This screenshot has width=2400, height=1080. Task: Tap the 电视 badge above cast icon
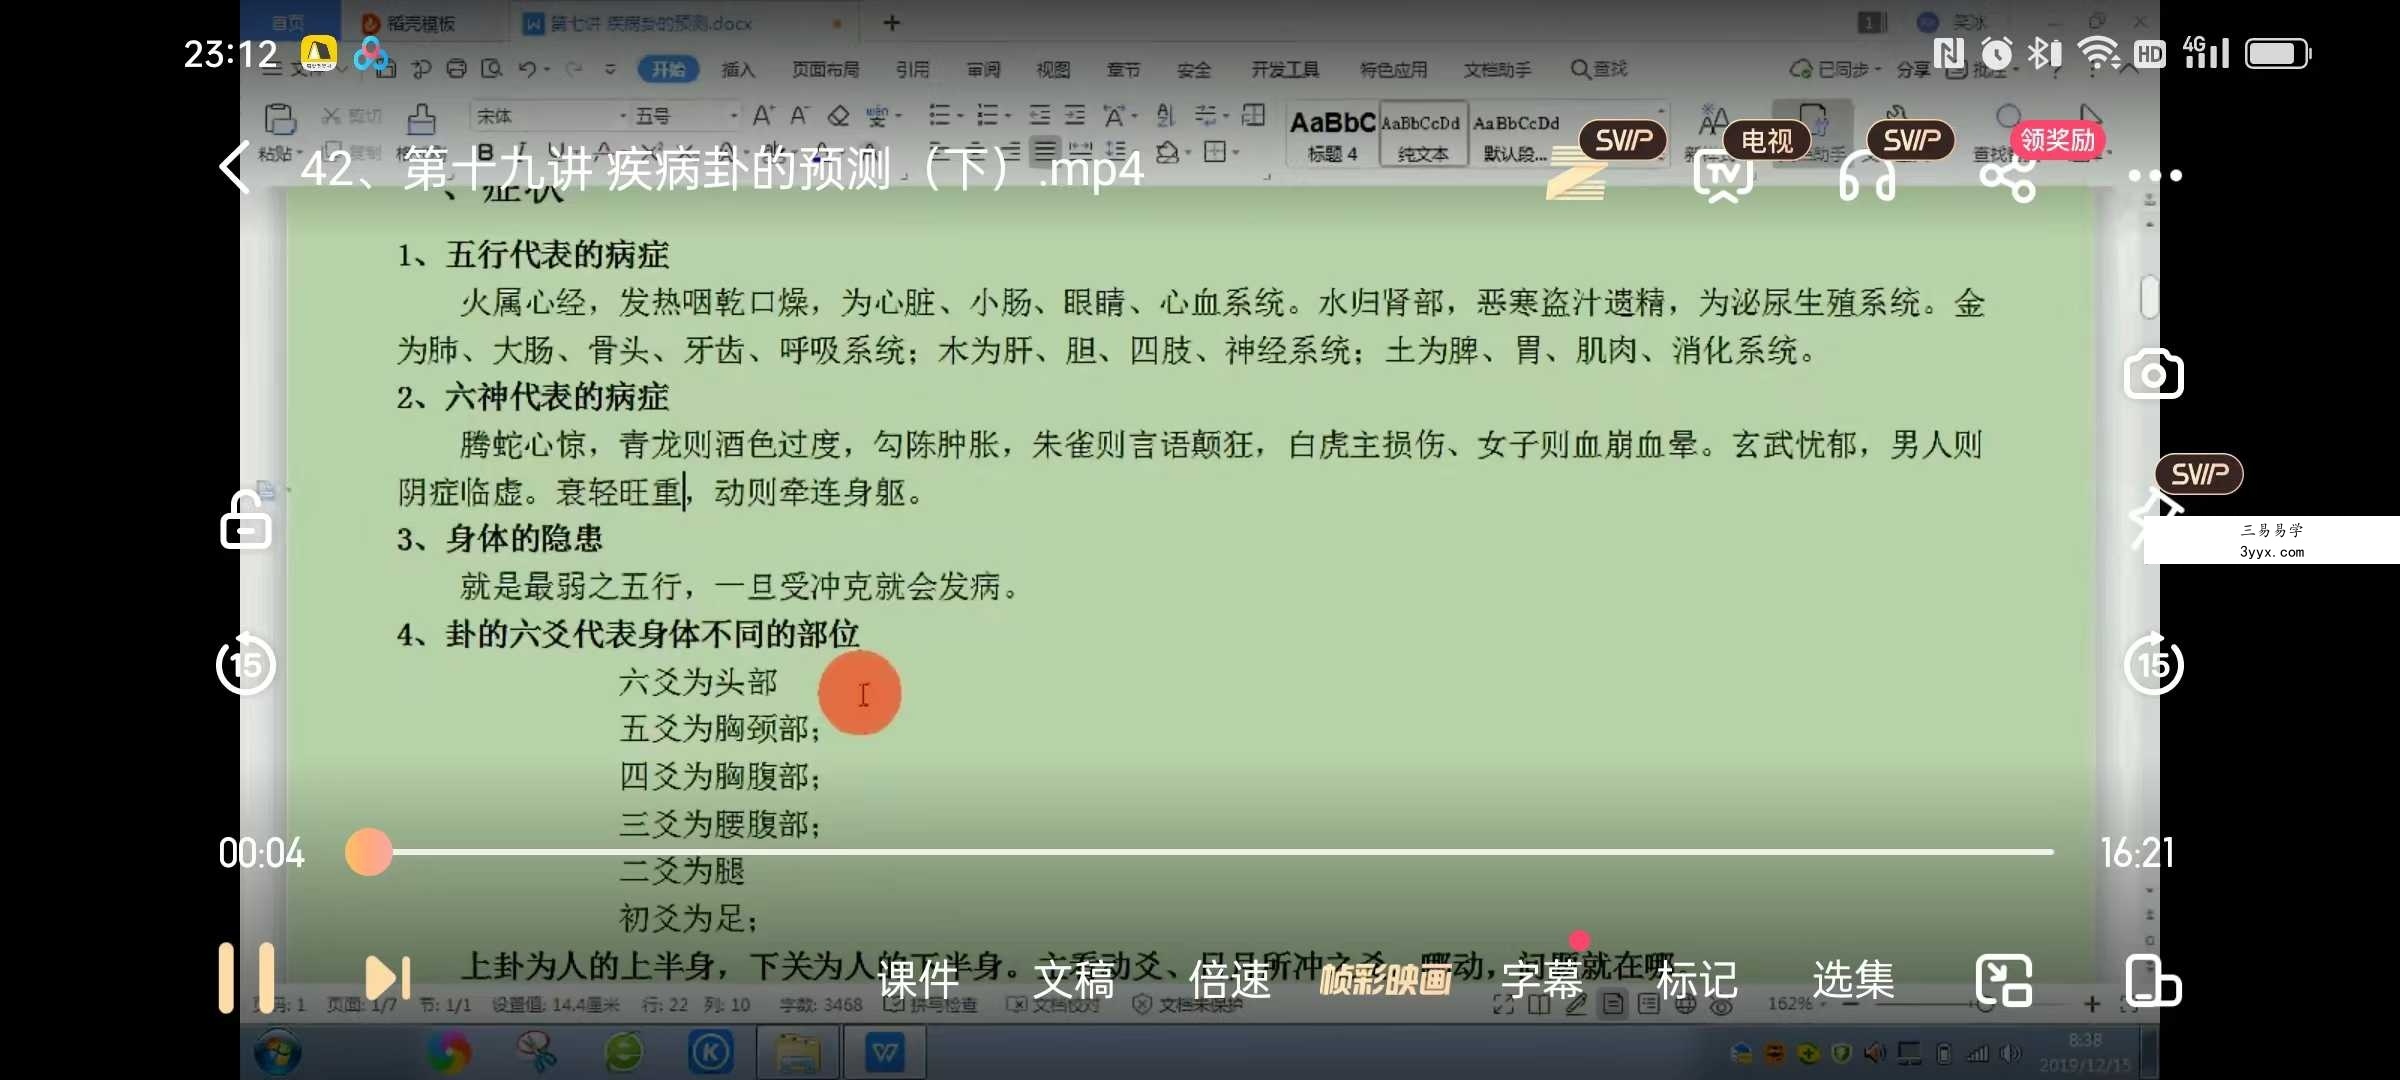tap(1766, 141)
